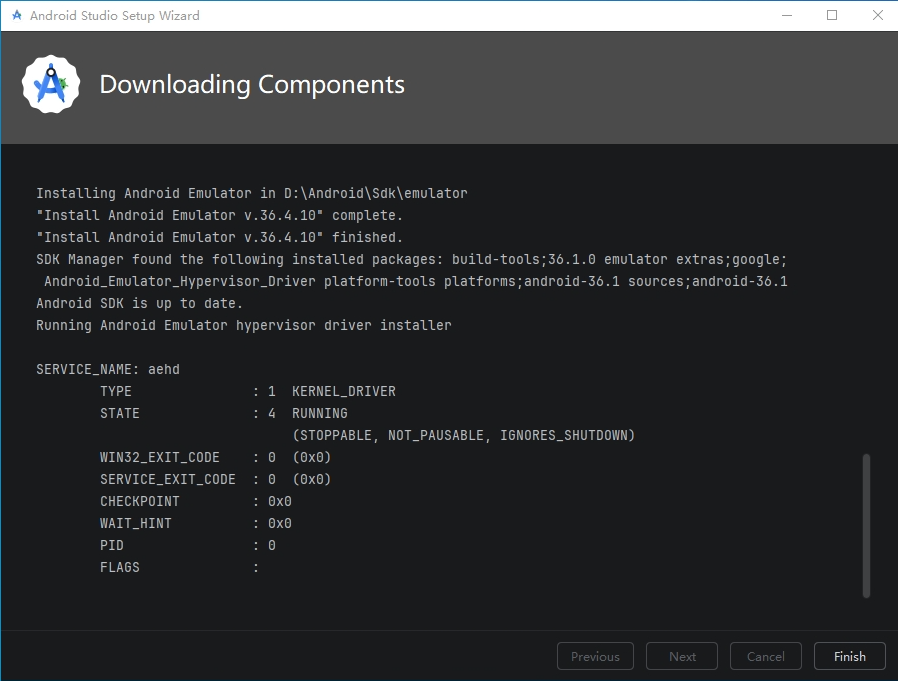The image size is (898, 681).
Task: Click the Previous button
Action: (595, 656)
